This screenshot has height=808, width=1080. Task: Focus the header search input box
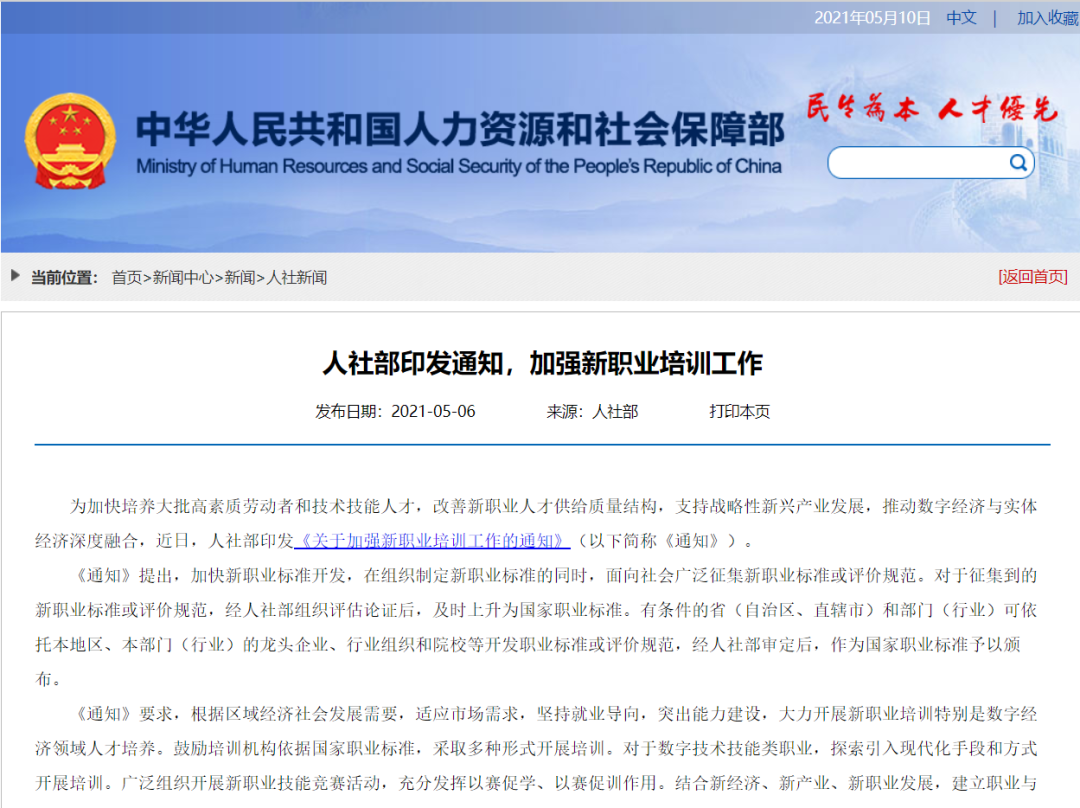point(915,163)
